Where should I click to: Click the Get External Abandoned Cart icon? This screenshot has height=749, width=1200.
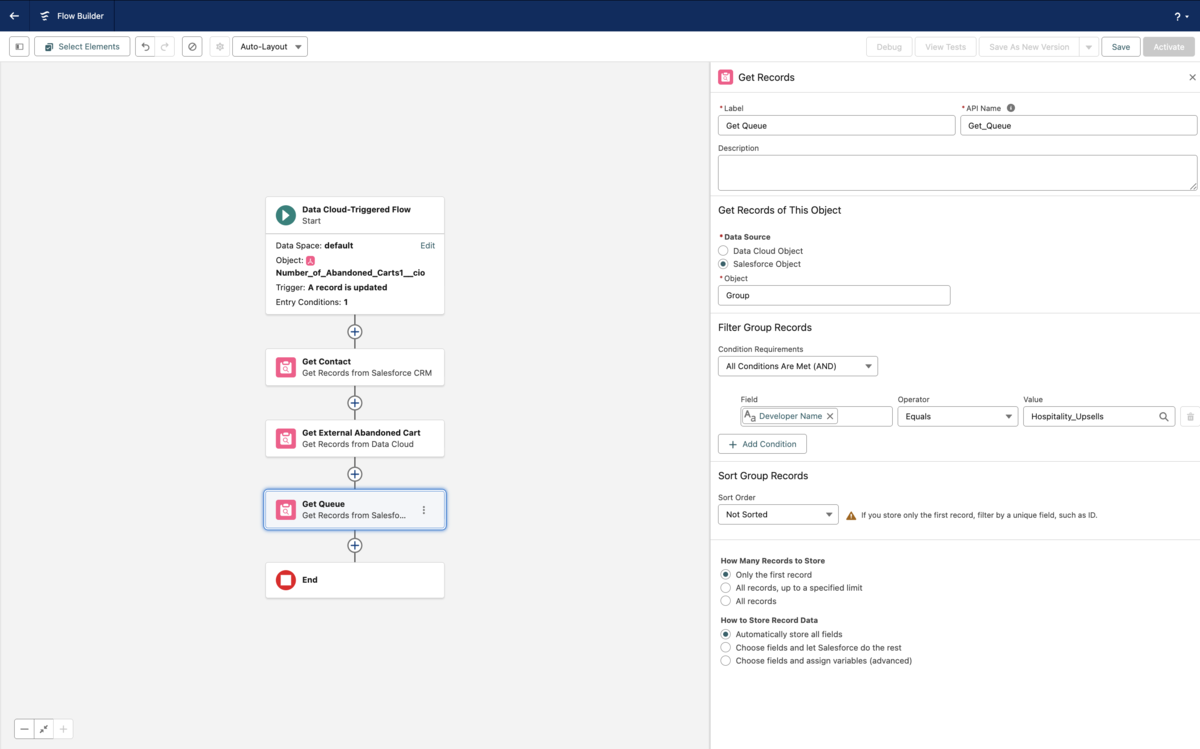click(286, 438)
